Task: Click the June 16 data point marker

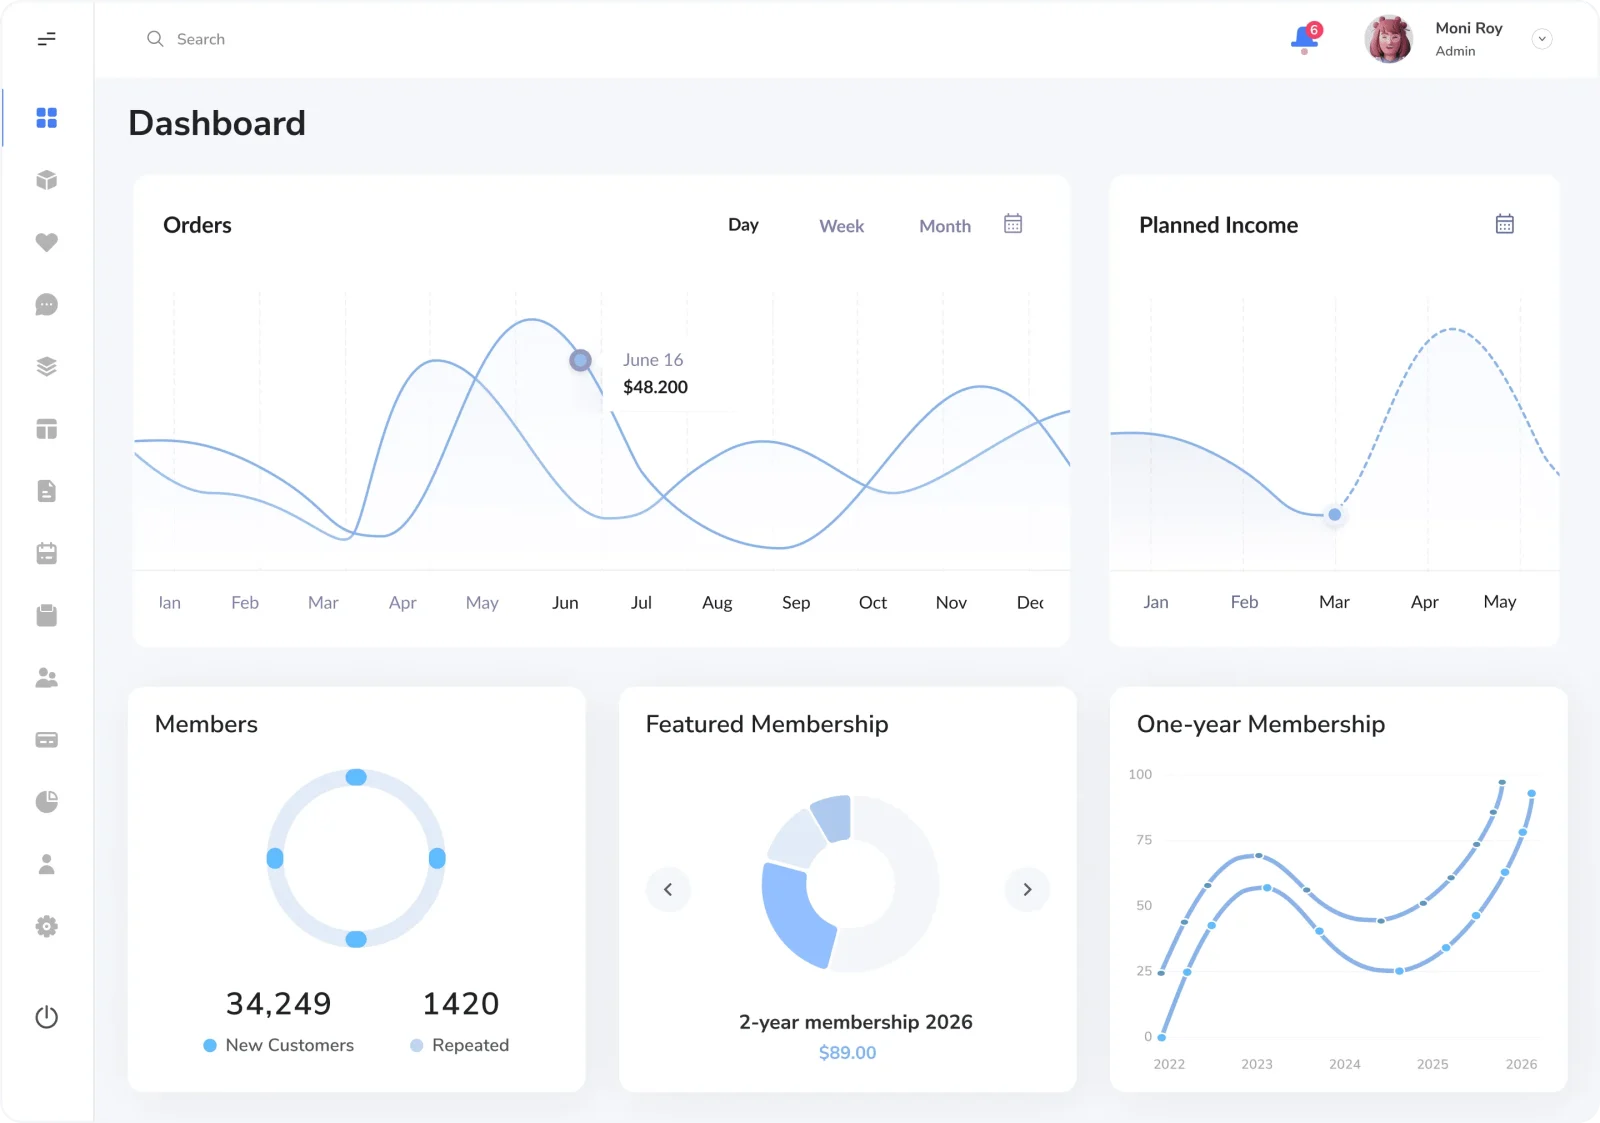Action: click(x=580, y=360)
